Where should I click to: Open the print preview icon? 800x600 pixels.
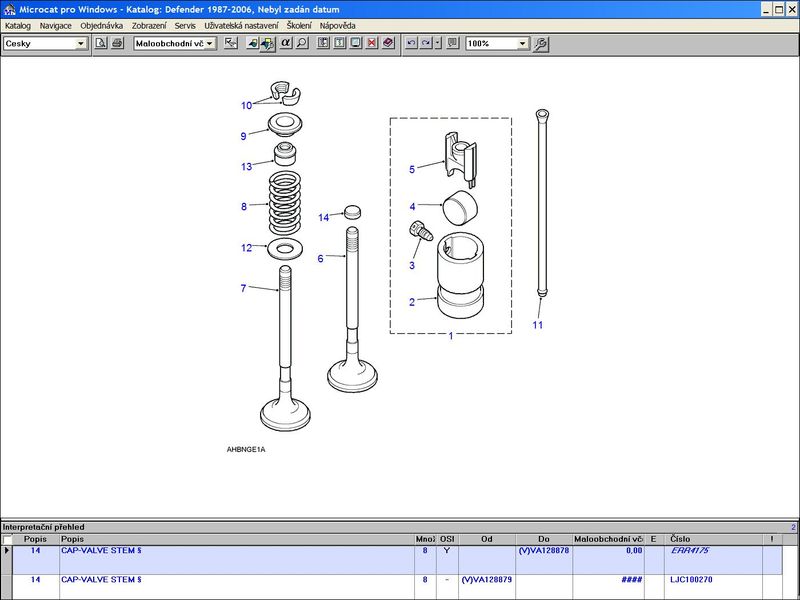point(101,44)
